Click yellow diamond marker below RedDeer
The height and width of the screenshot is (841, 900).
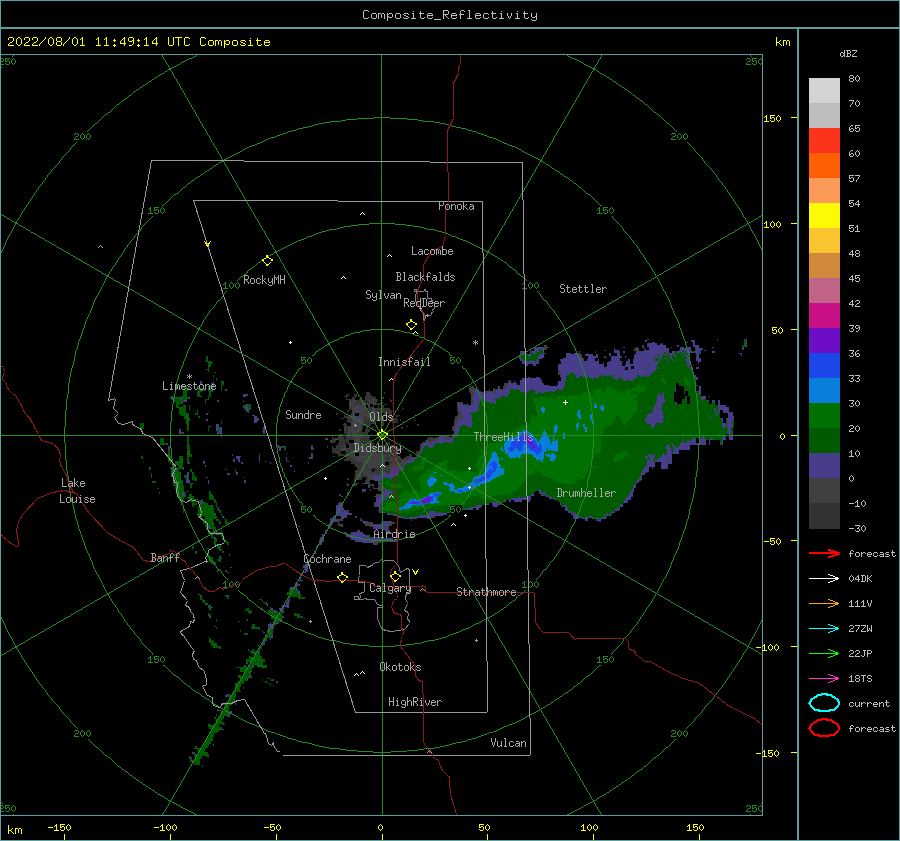(412, 325)
